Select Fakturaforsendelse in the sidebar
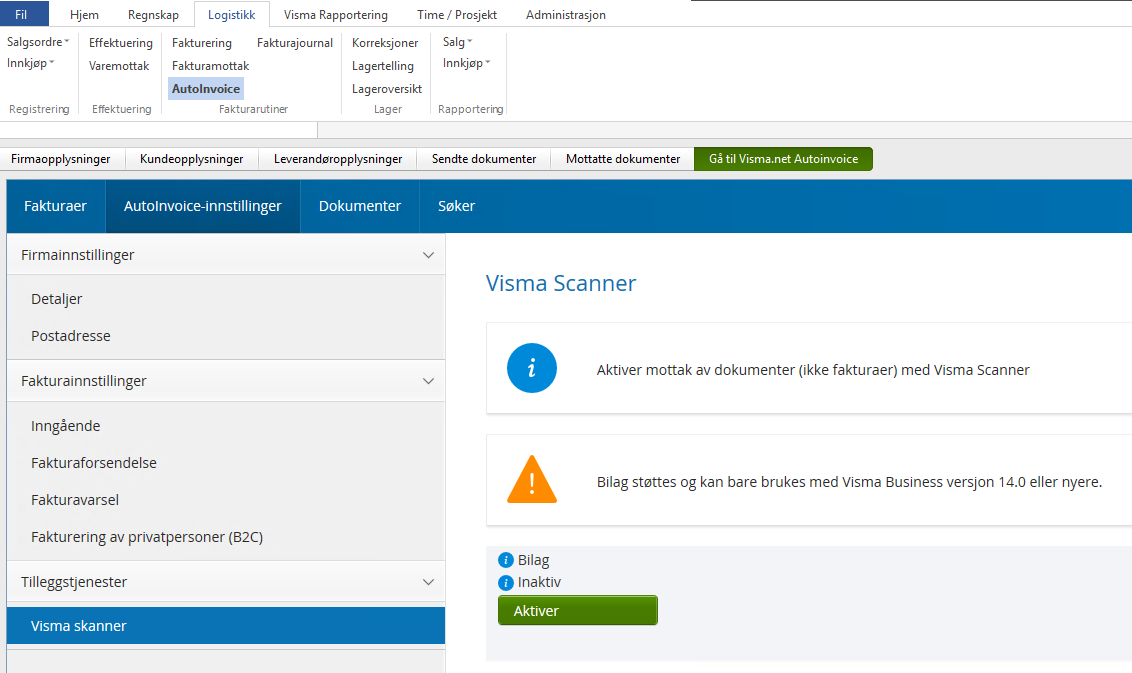Image resolution: width=1132 pixels, height=673 pixels. pyautogui.click(x=94, y=463)
